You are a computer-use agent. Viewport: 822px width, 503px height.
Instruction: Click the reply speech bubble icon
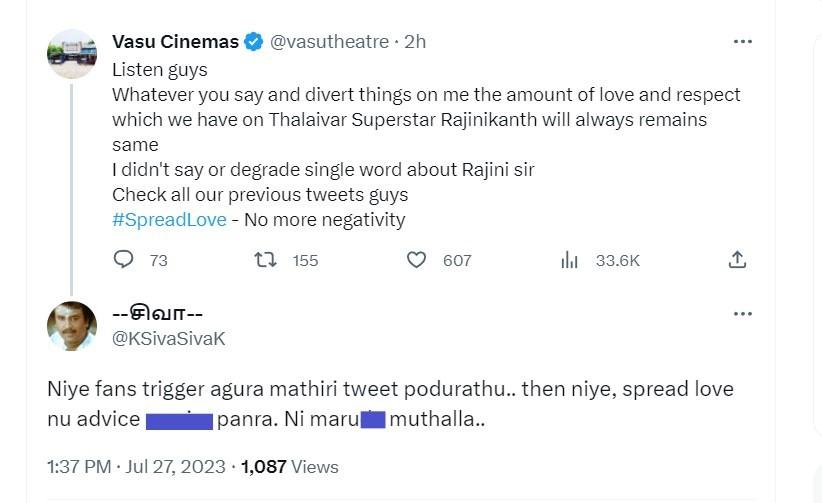tap(124, 260)
